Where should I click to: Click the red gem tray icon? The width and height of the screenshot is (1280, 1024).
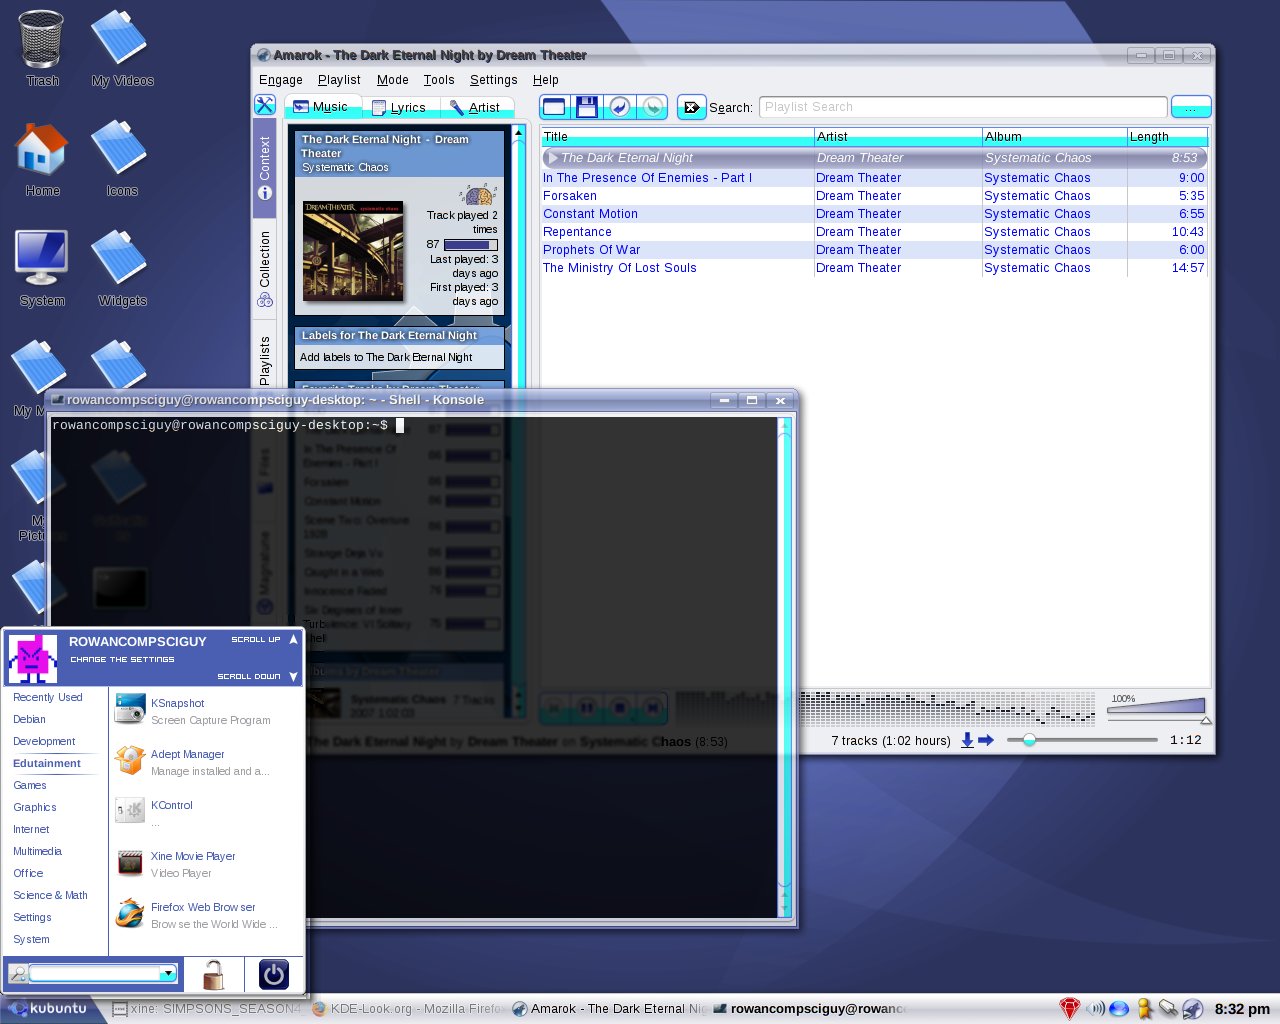(1069, 1008)
